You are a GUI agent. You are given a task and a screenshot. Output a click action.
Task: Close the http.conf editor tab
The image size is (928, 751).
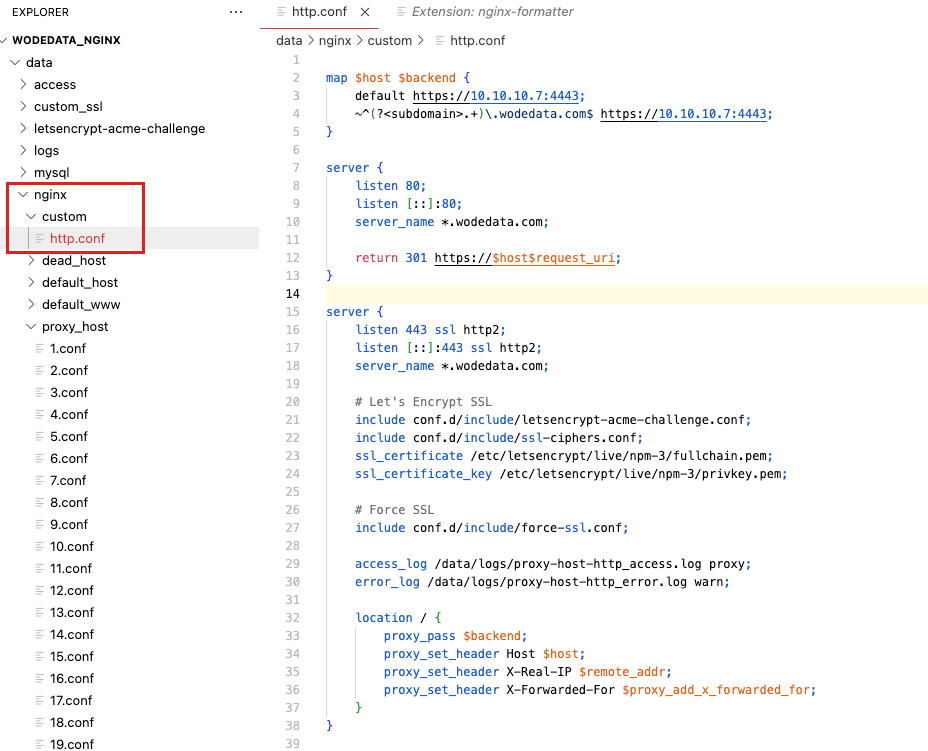(365, 12)
